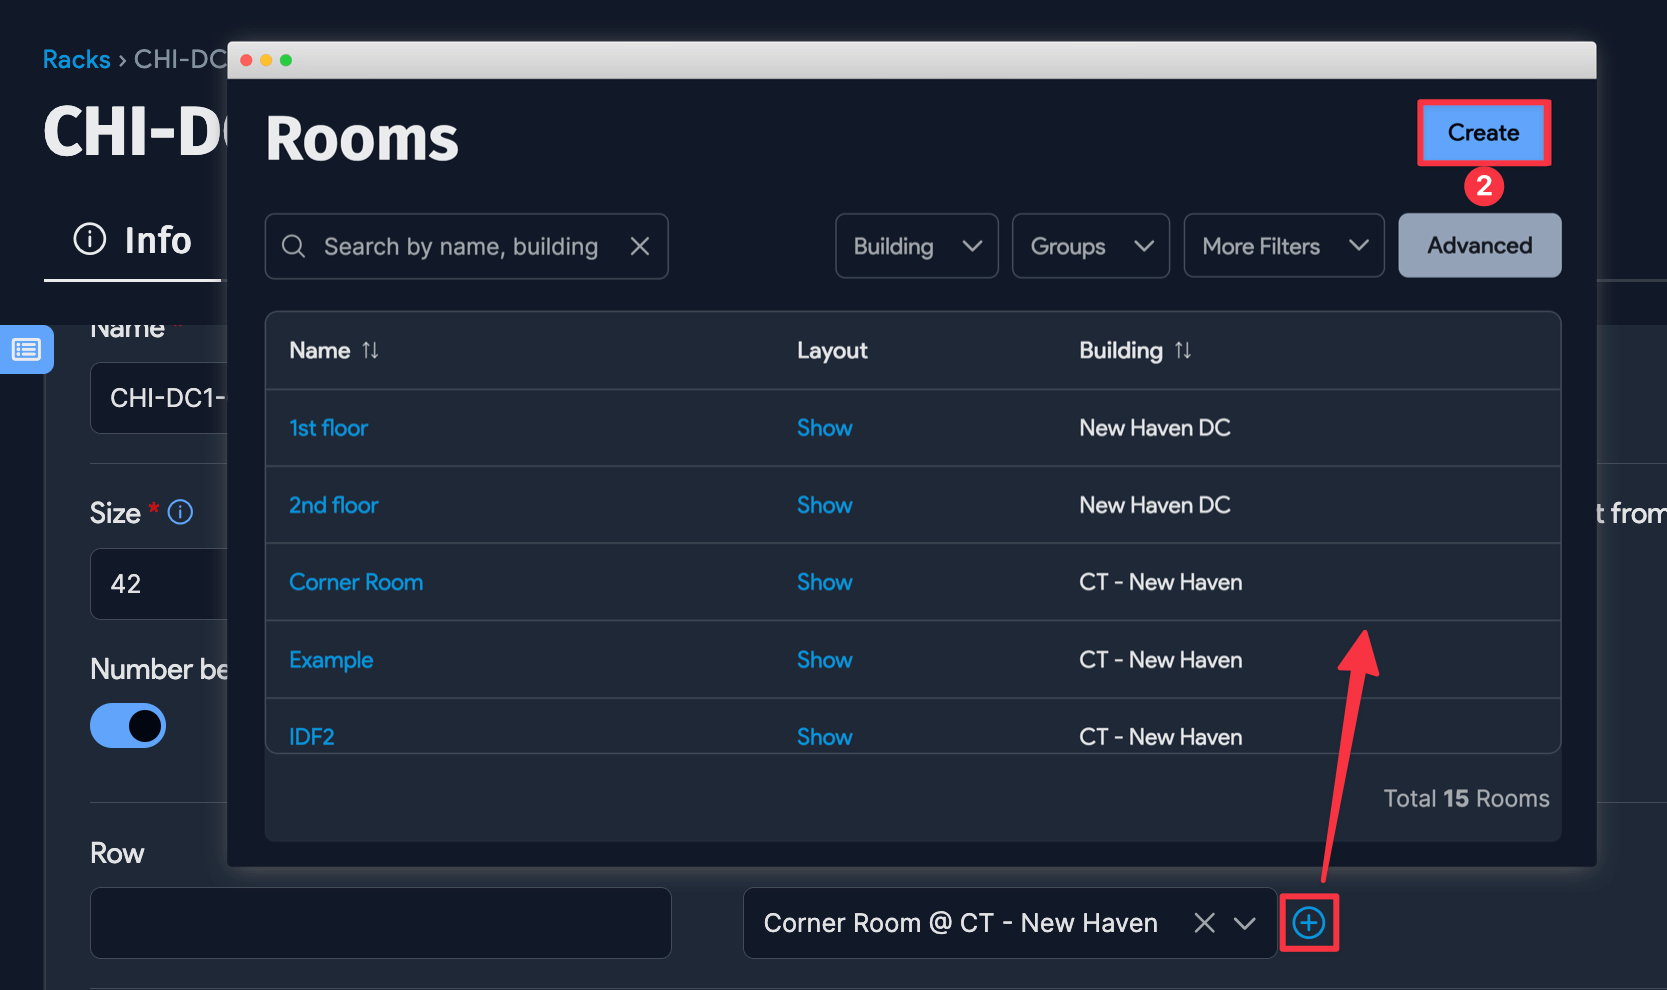Click the magnifier search icon
Screen dimensions: 1667x990
pos(293,246)
